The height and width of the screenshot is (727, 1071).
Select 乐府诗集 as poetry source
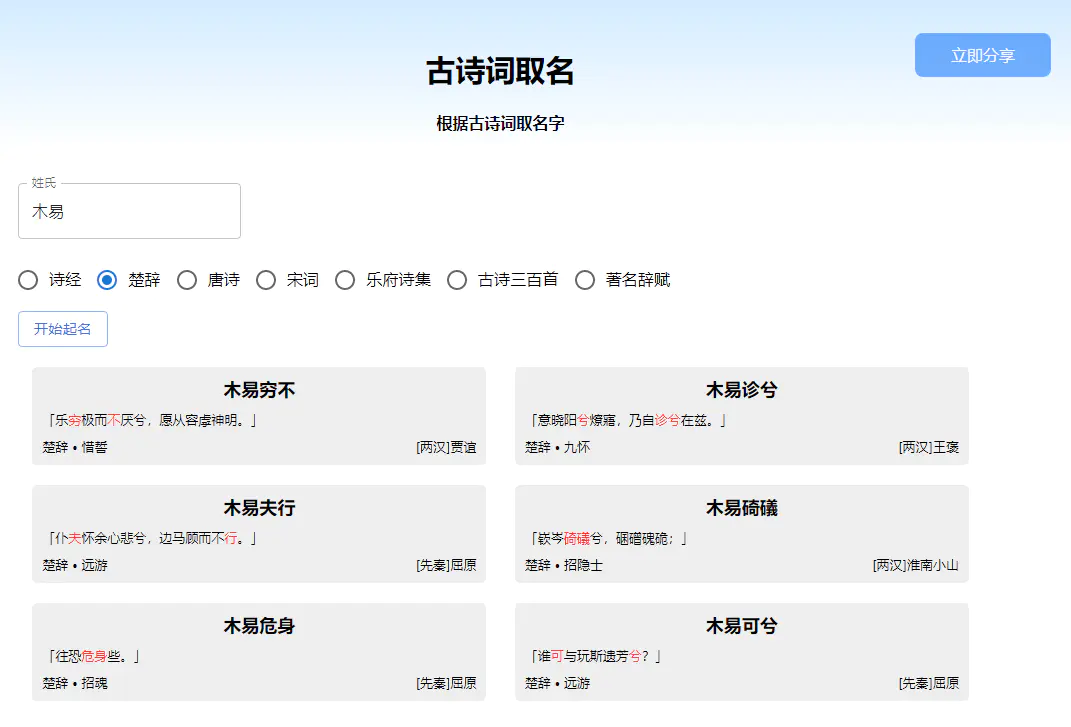345,280
